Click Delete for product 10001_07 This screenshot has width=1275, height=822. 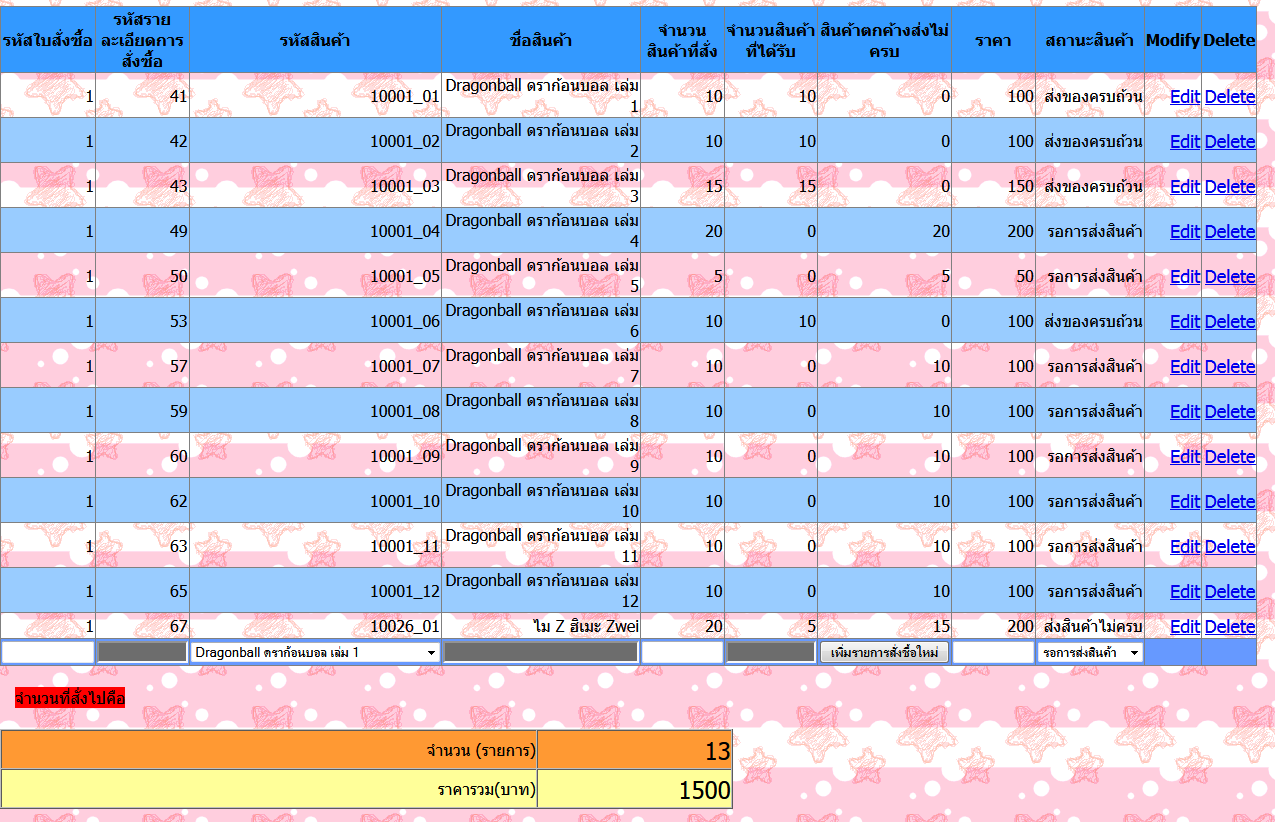point(1230,367)
